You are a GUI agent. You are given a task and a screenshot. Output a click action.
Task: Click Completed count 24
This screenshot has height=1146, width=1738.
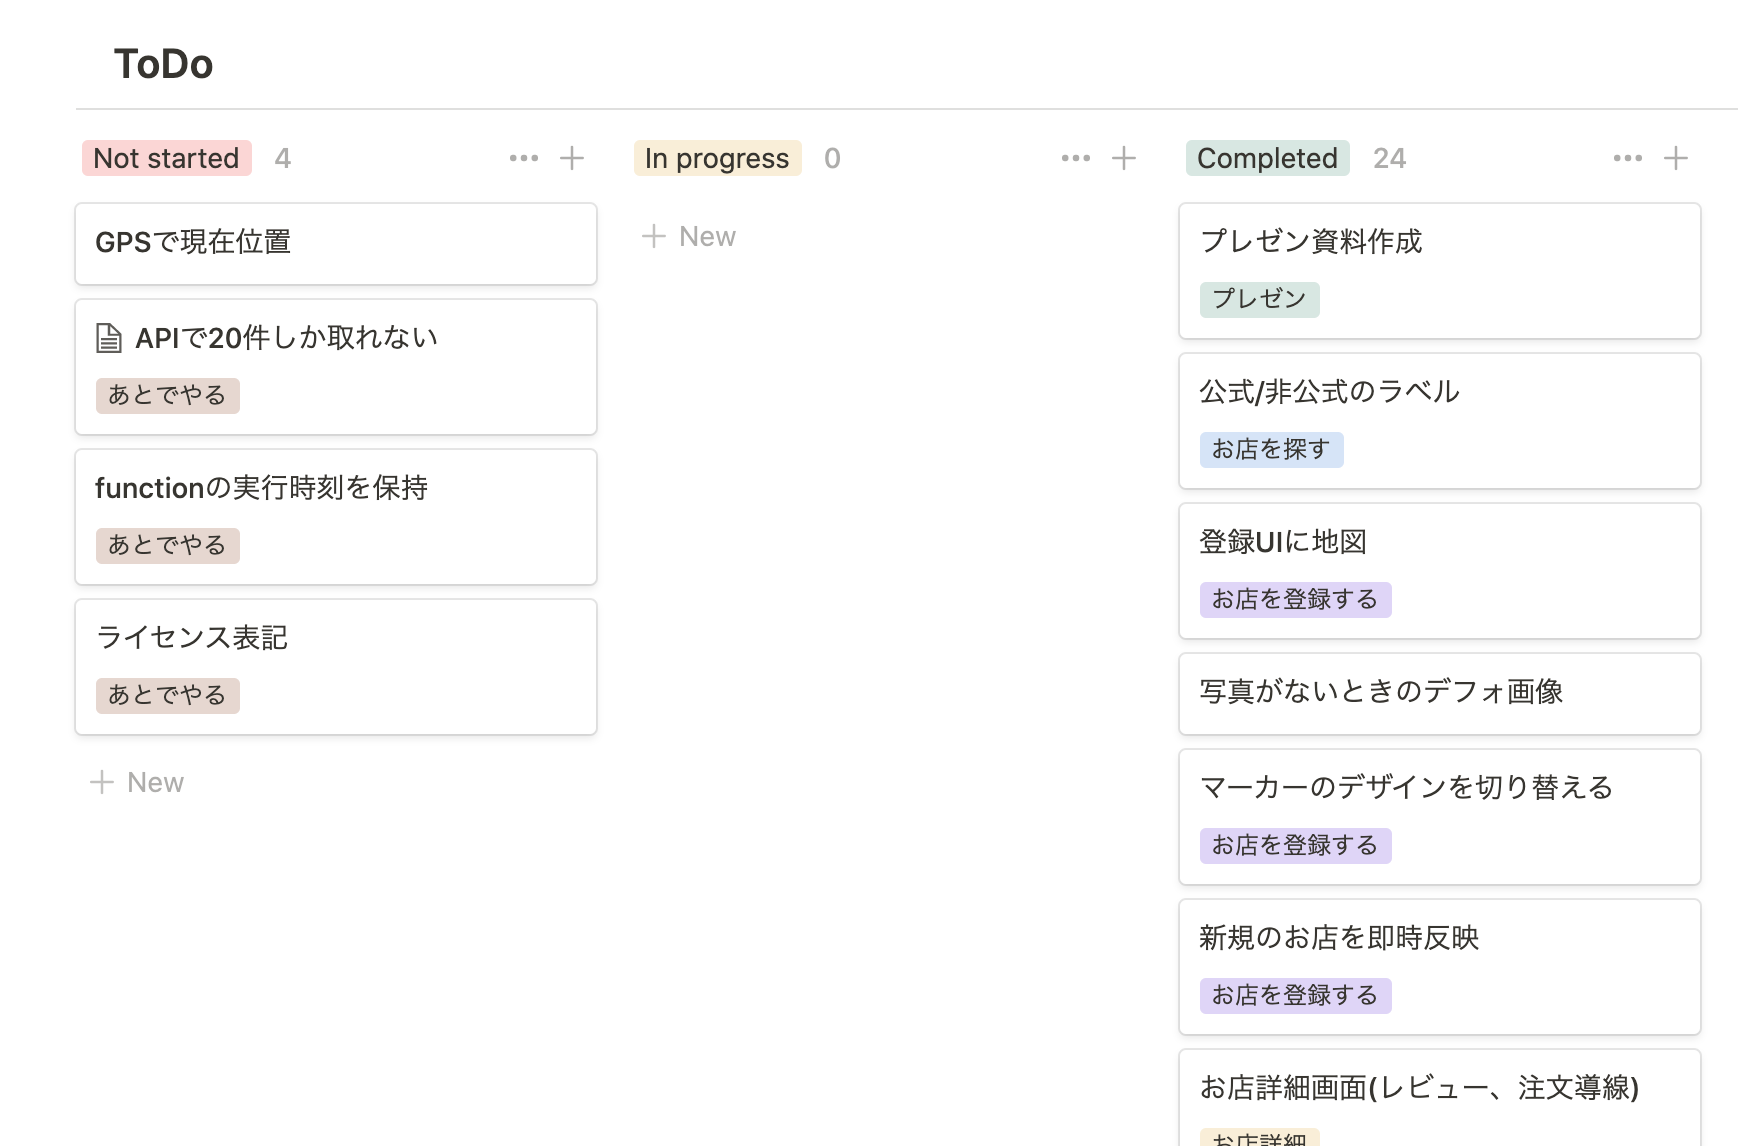1389,158
